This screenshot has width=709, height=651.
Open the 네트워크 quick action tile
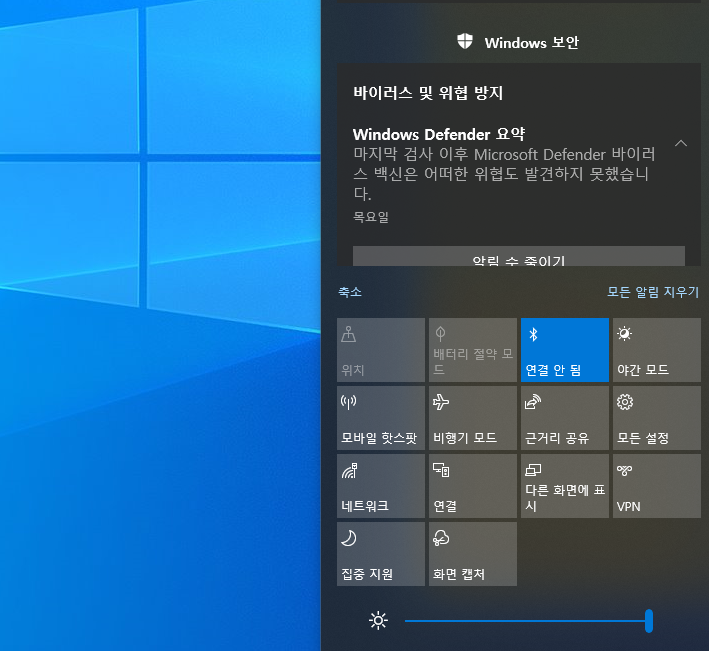[x=381, y=486]
